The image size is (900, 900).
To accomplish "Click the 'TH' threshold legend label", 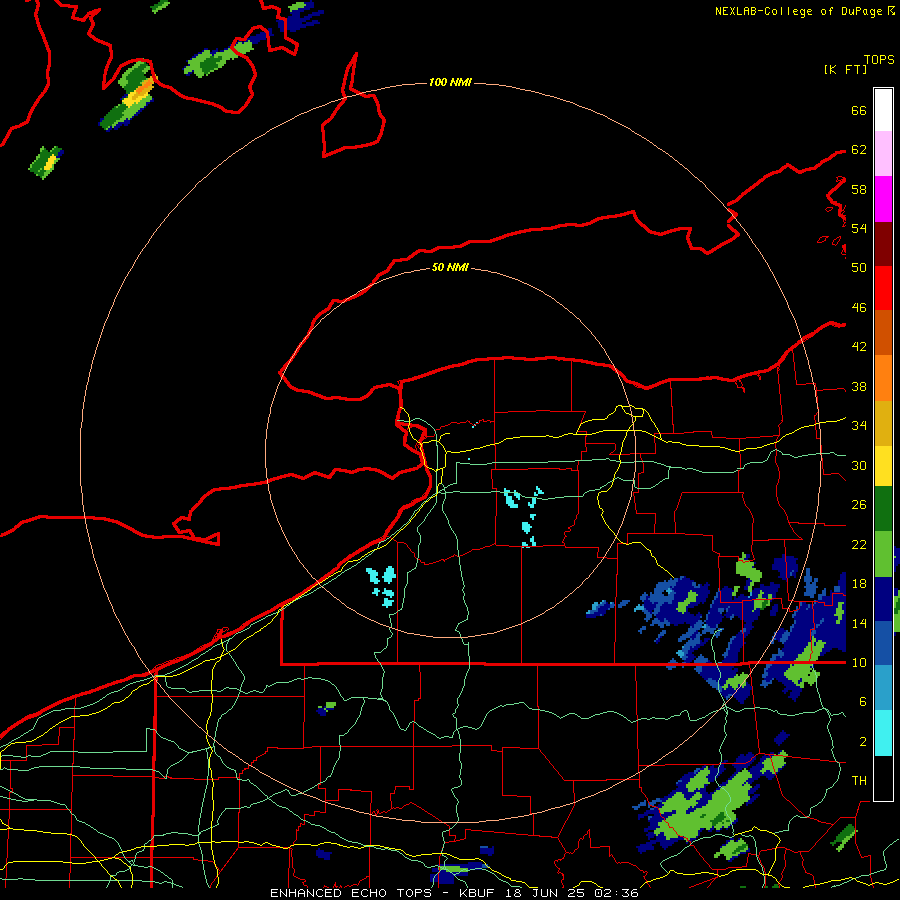I will (859, 781).
